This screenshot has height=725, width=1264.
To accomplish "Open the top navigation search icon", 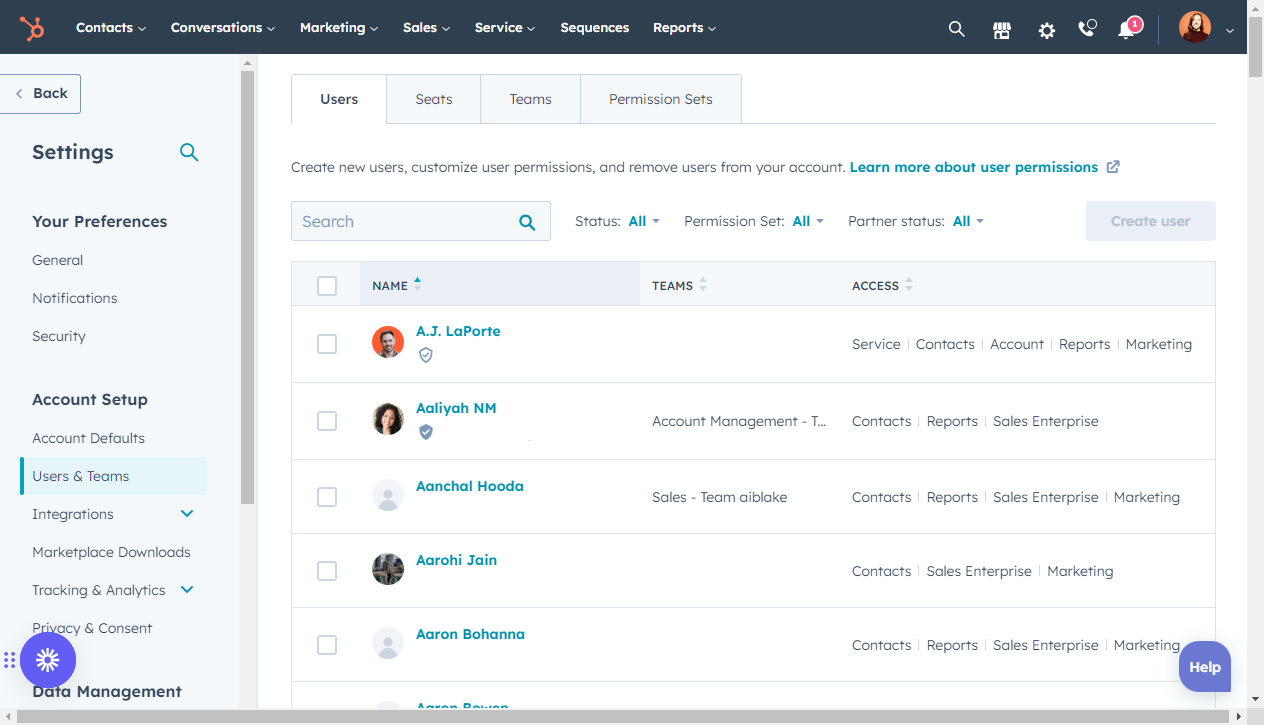I will point(957,29).
